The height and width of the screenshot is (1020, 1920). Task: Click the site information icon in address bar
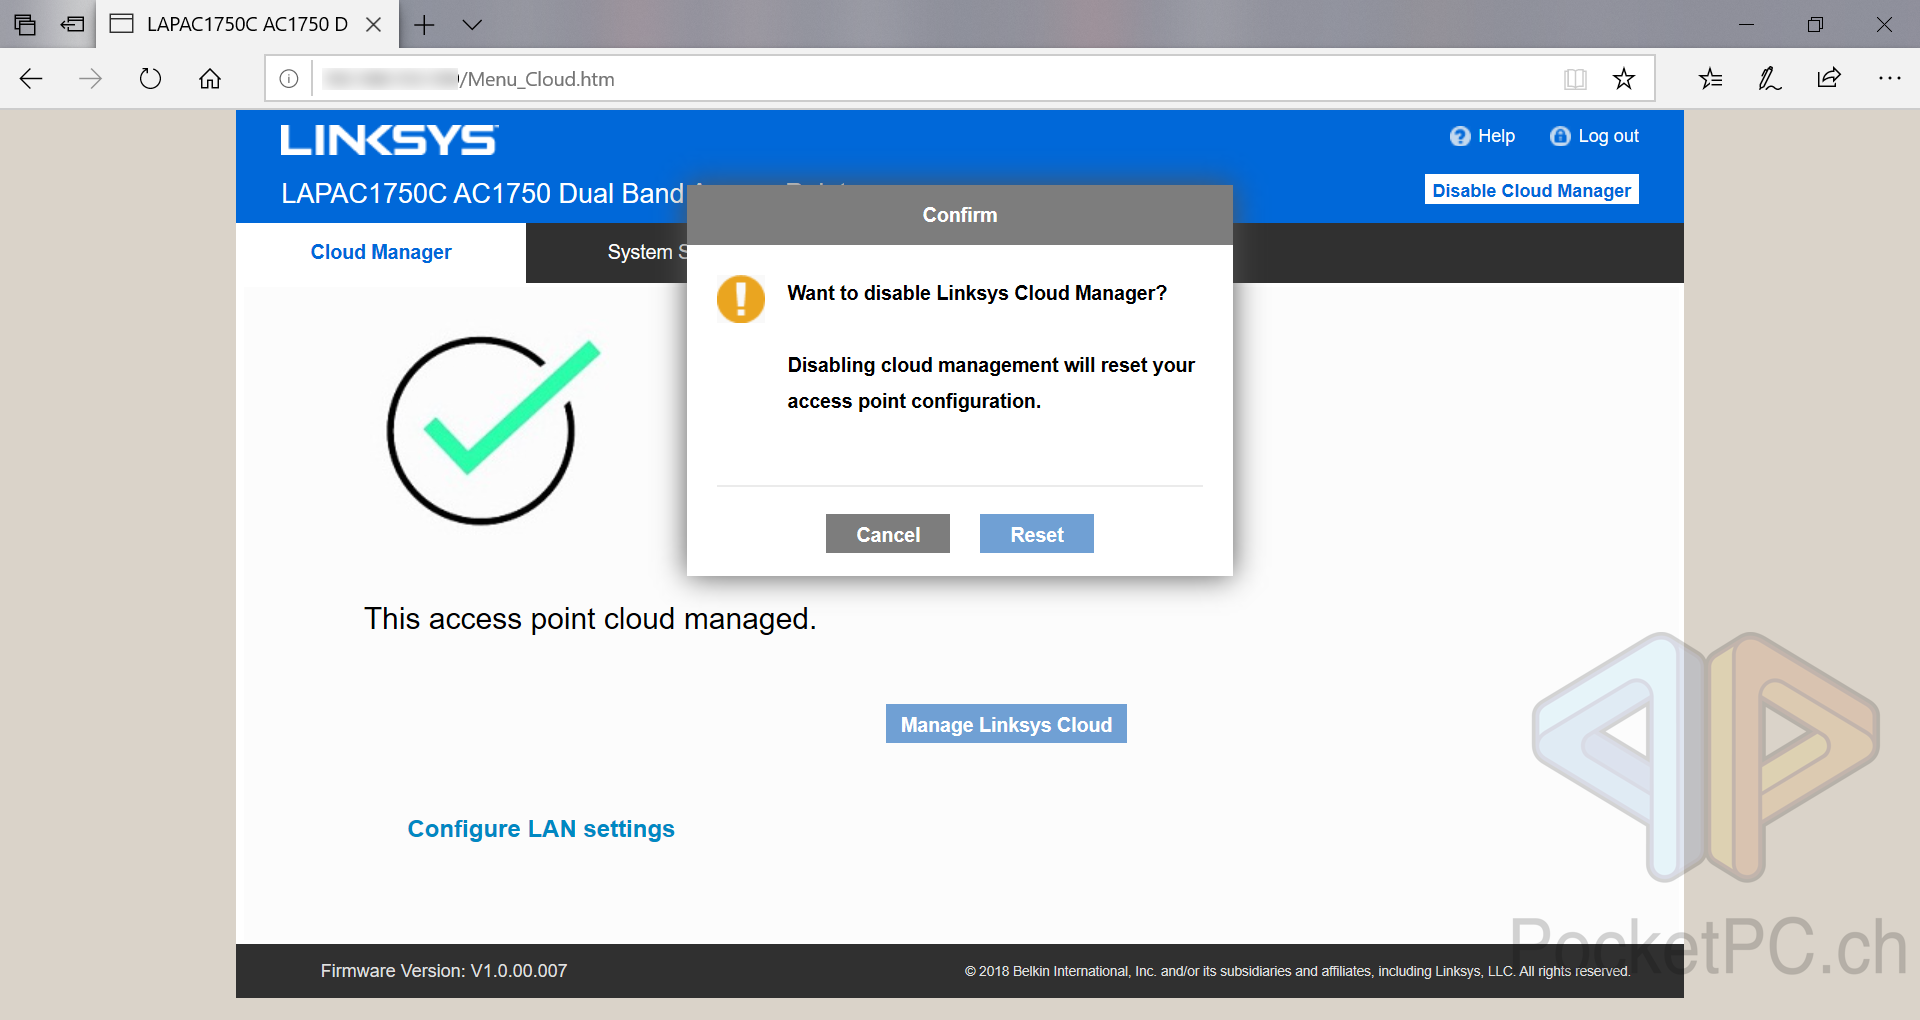289,79
